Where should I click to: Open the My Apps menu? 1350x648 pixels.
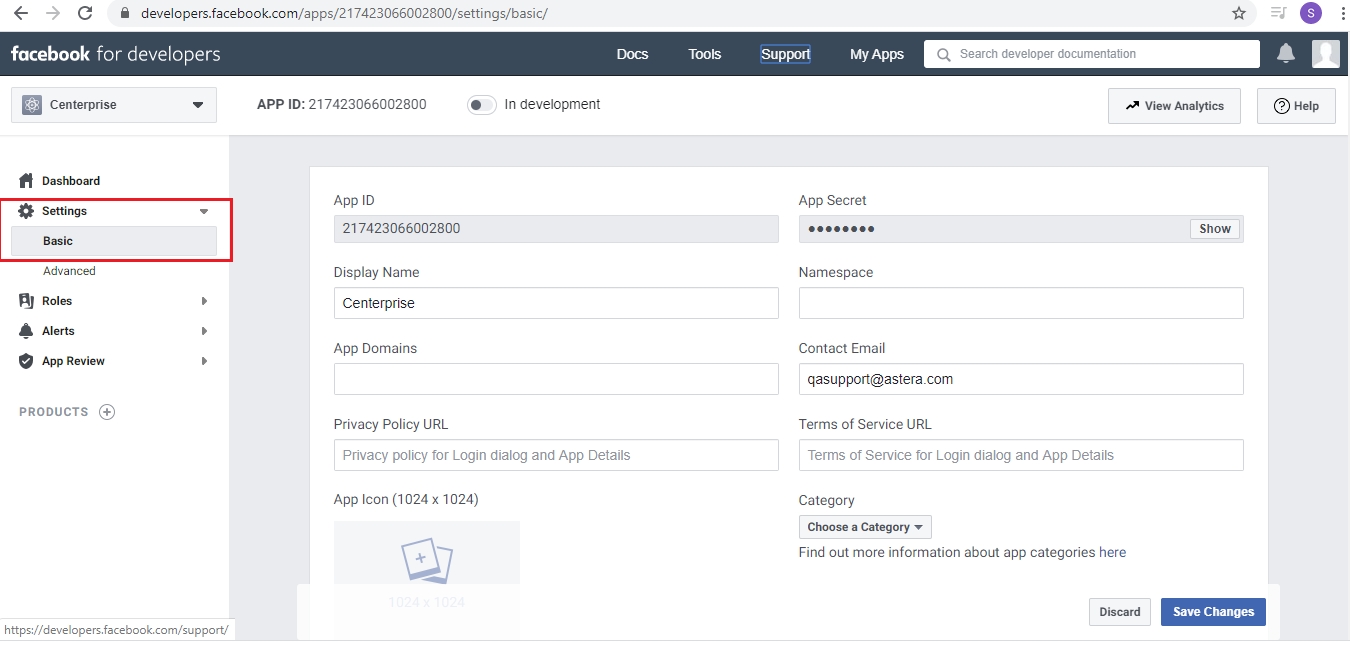click(876, 54)
